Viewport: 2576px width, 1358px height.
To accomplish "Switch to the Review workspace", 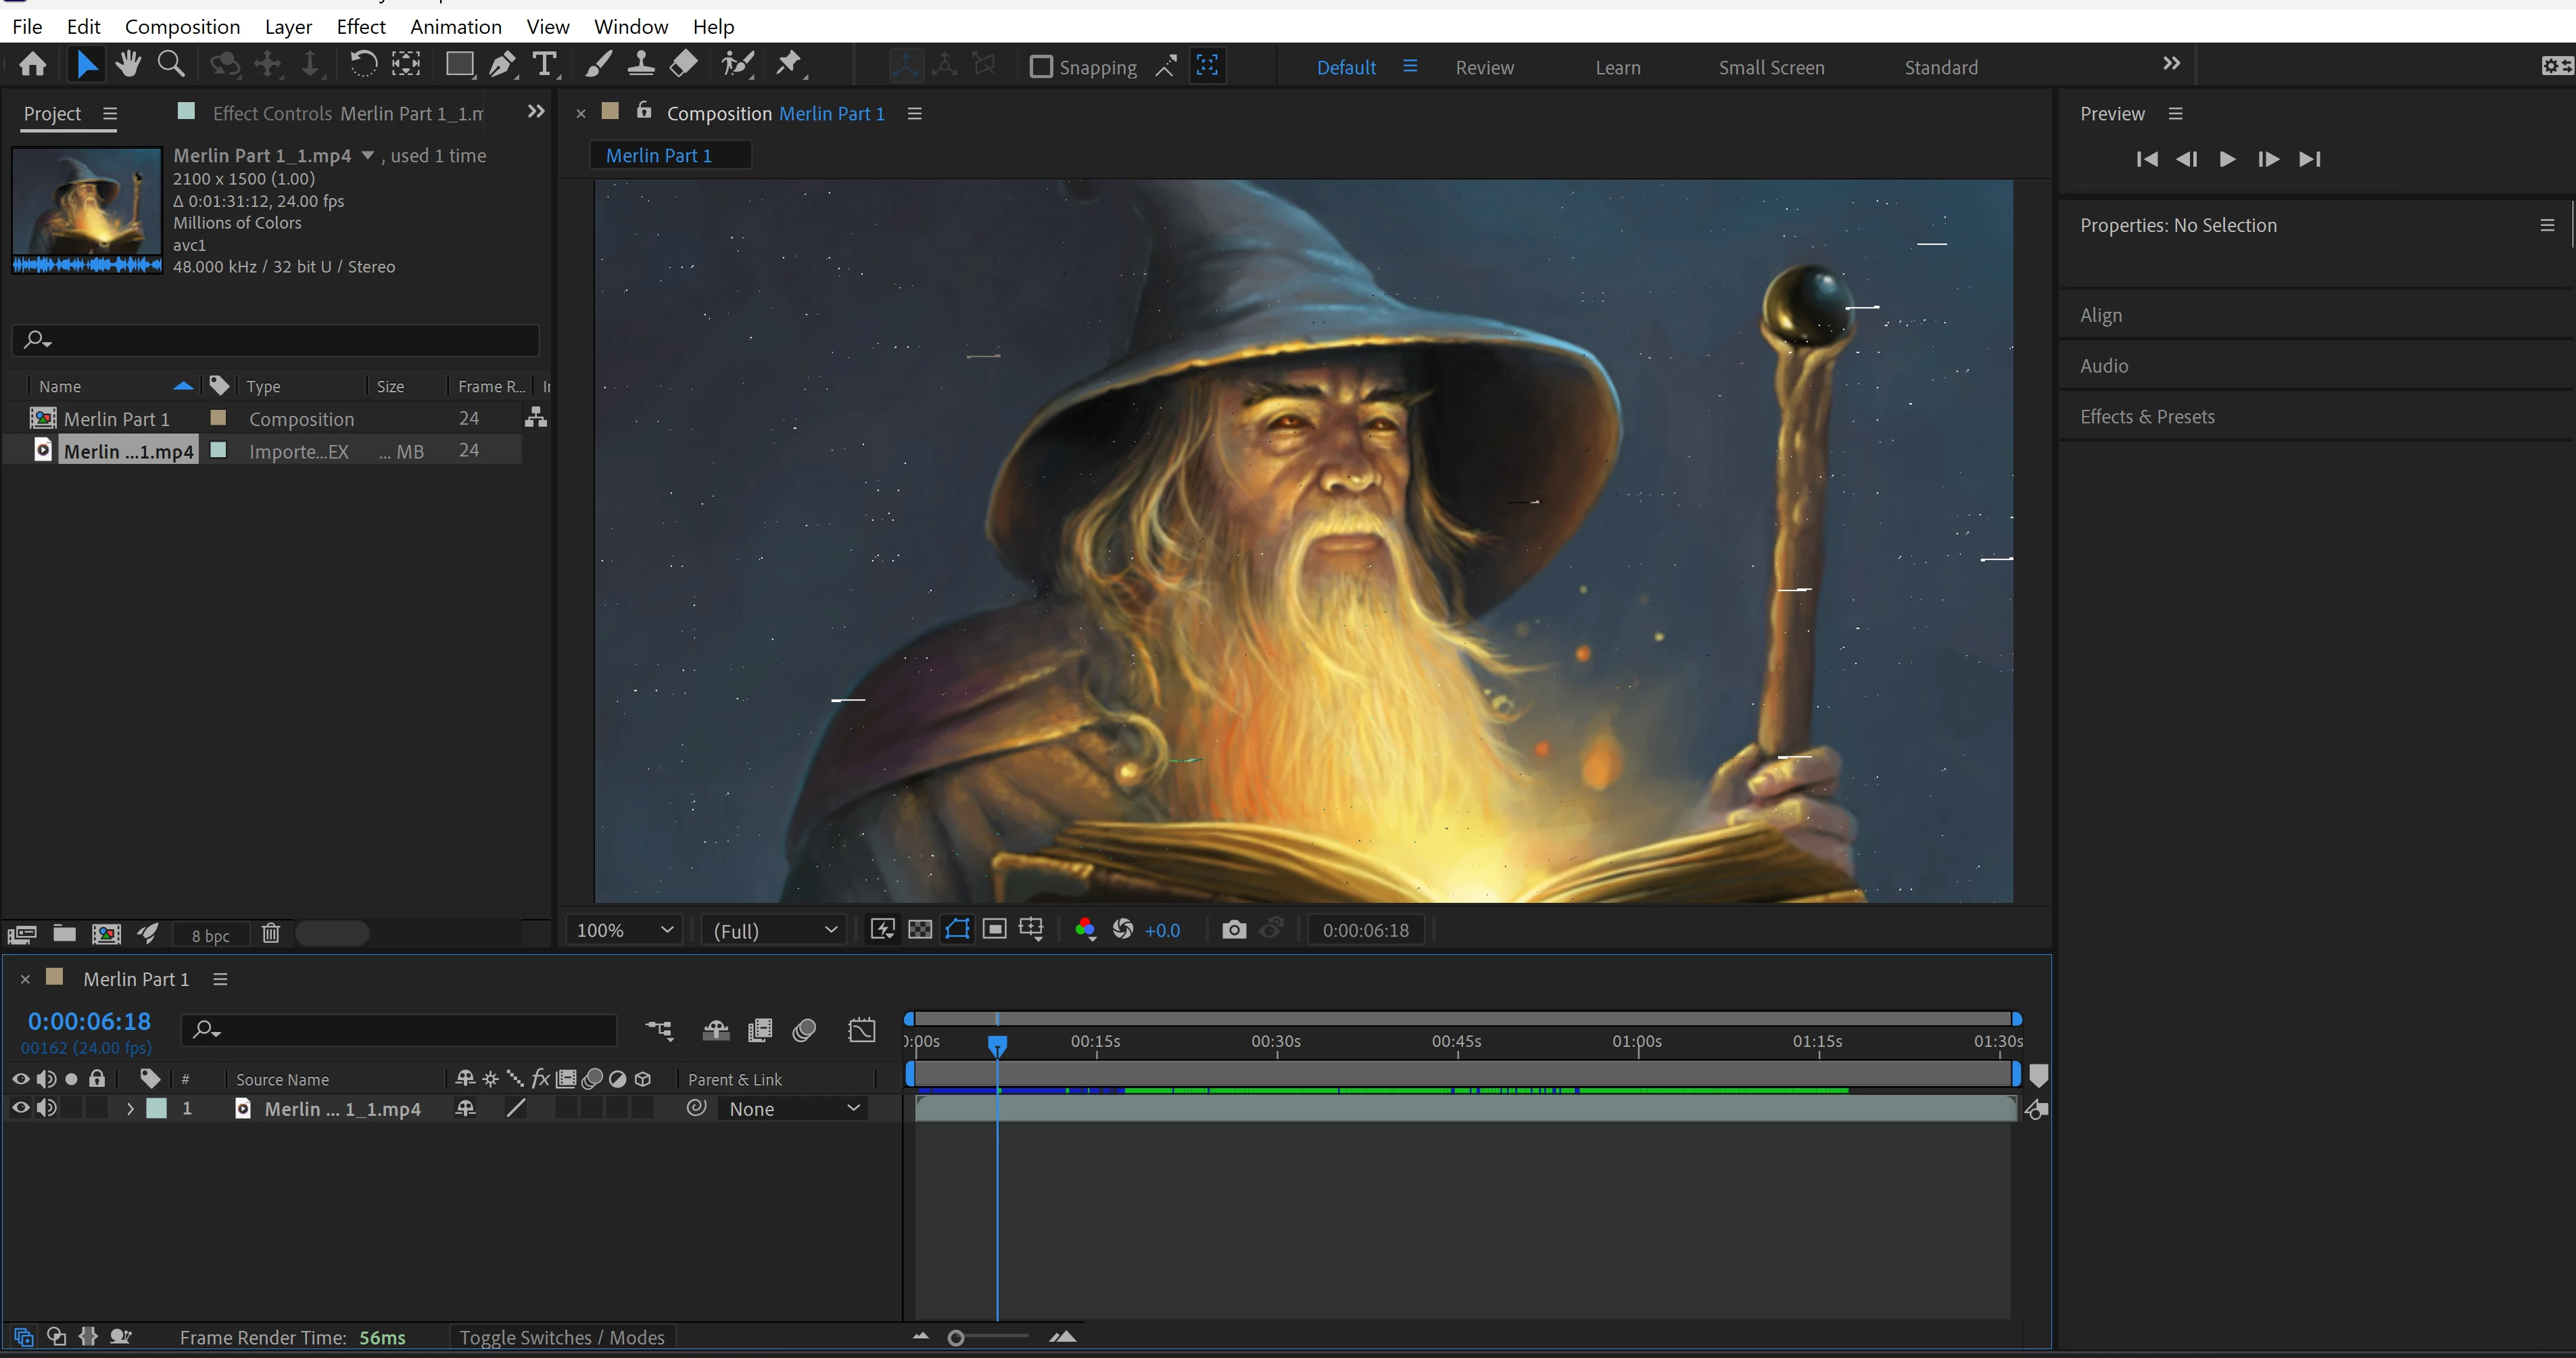I will [x=1484, y=67].
